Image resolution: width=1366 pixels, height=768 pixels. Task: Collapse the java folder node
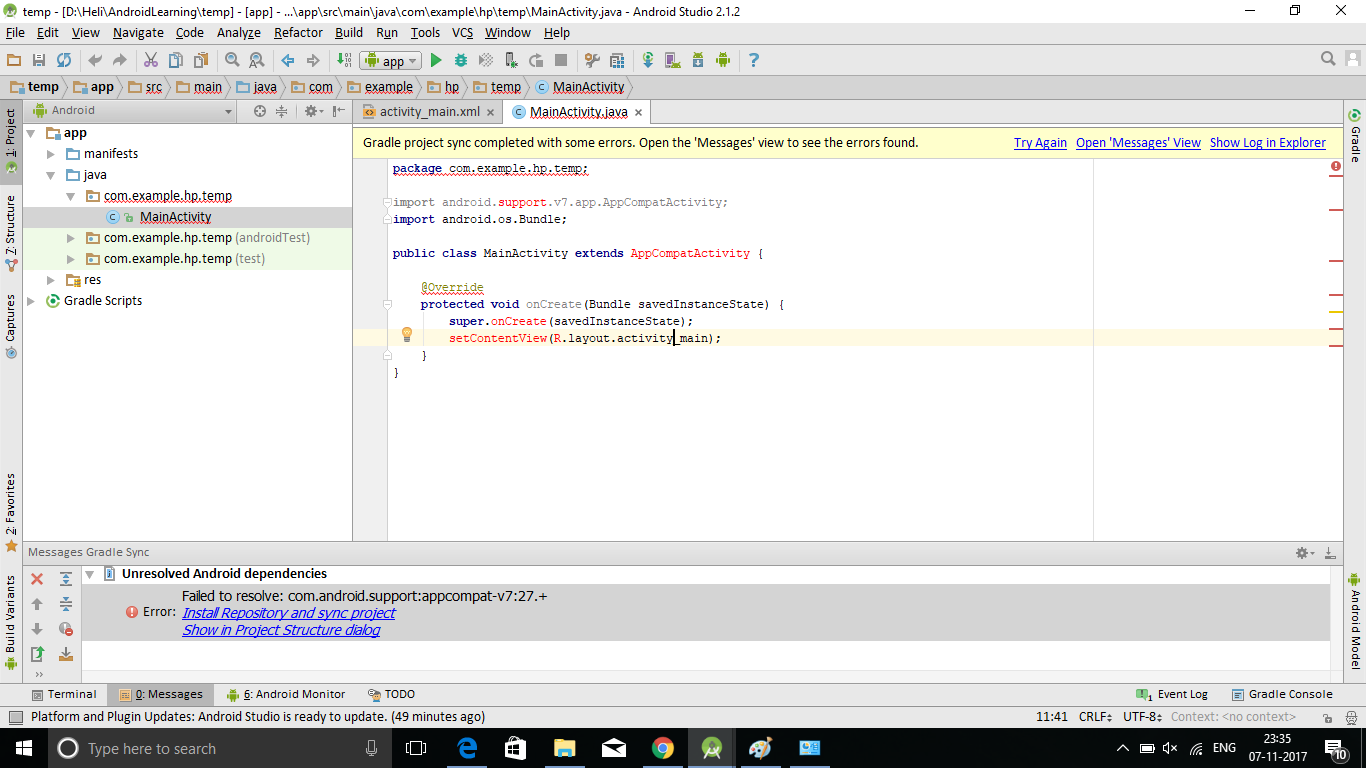pyautogui.click(x=51, y=175)
